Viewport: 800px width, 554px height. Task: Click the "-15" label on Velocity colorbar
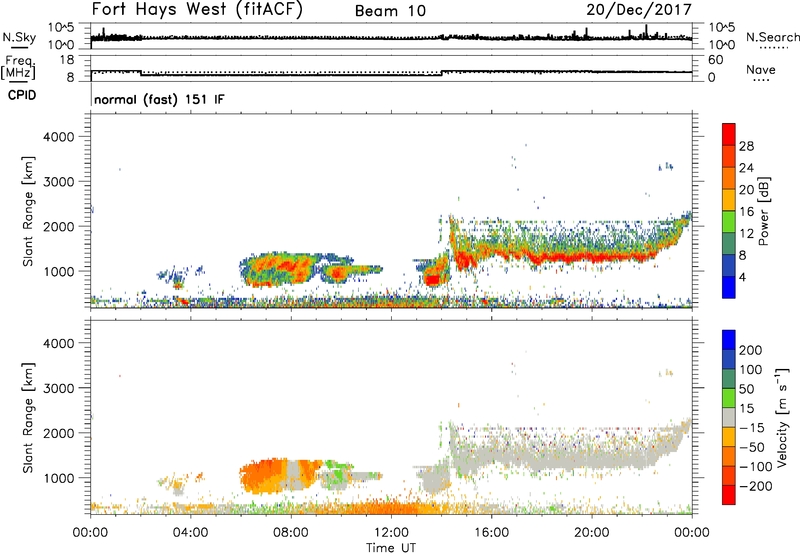click(752, 428)
